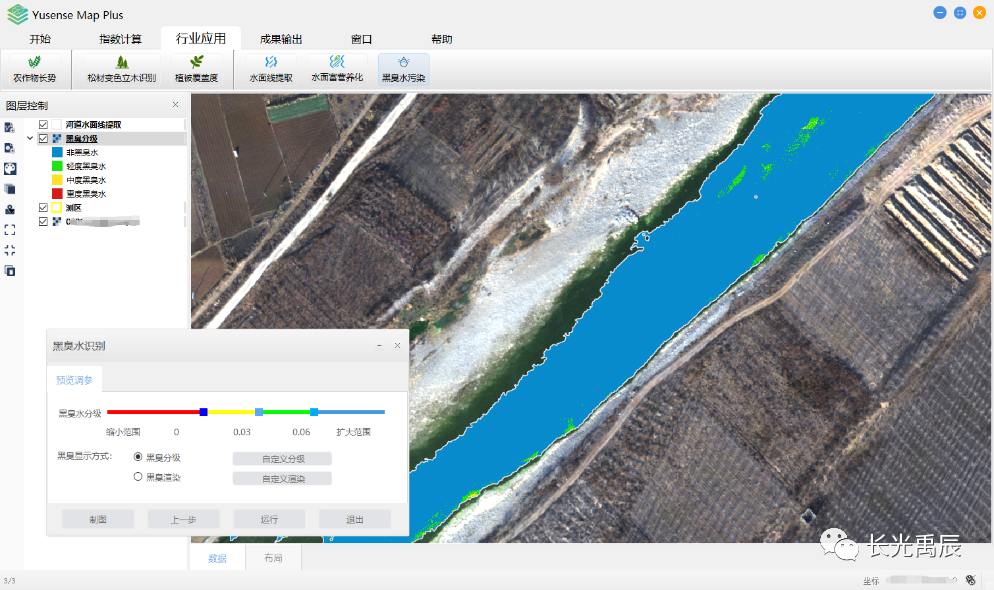Open the 指数计算 ribbon tab
Screen dimensions: 994x590
[120, 39]
